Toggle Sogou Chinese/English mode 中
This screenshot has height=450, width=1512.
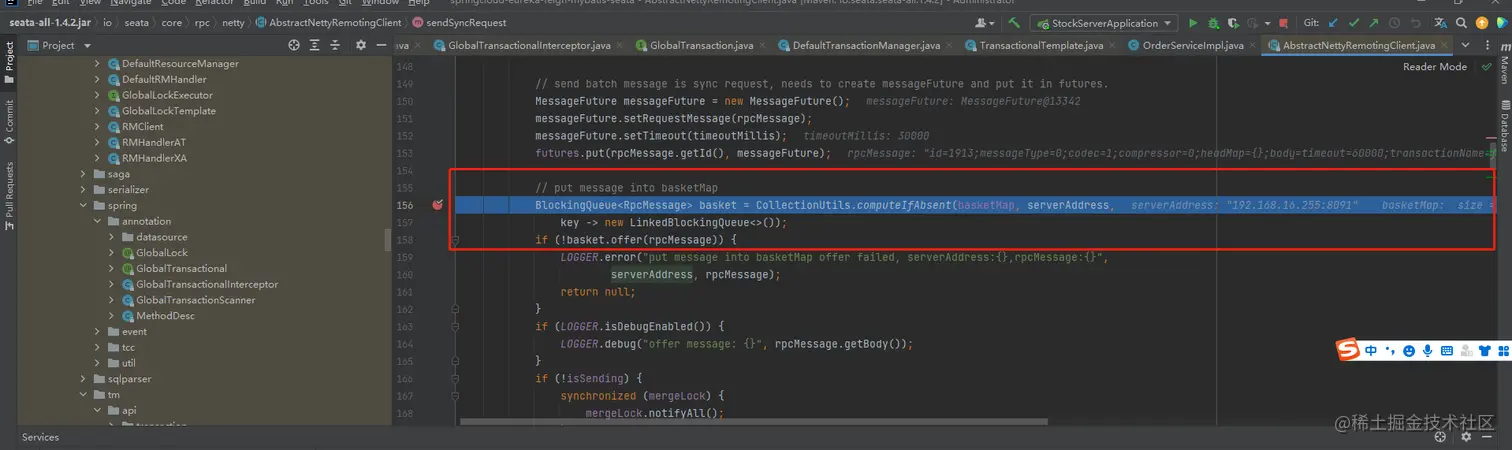tap(1371, 351)
